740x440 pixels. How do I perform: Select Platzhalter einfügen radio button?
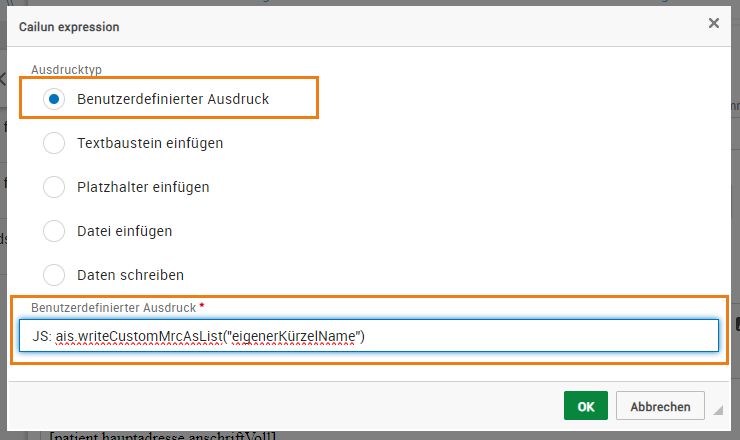pyautogui.click(x=54, y=187)
